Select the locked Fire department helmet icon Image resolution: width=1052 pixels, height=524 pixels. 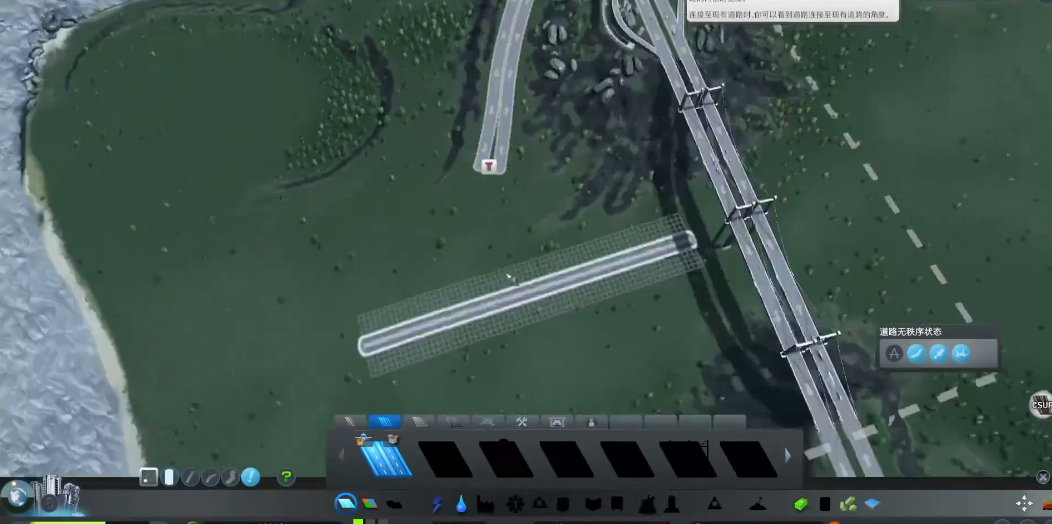pyautogui.click(x=539, y=503)
